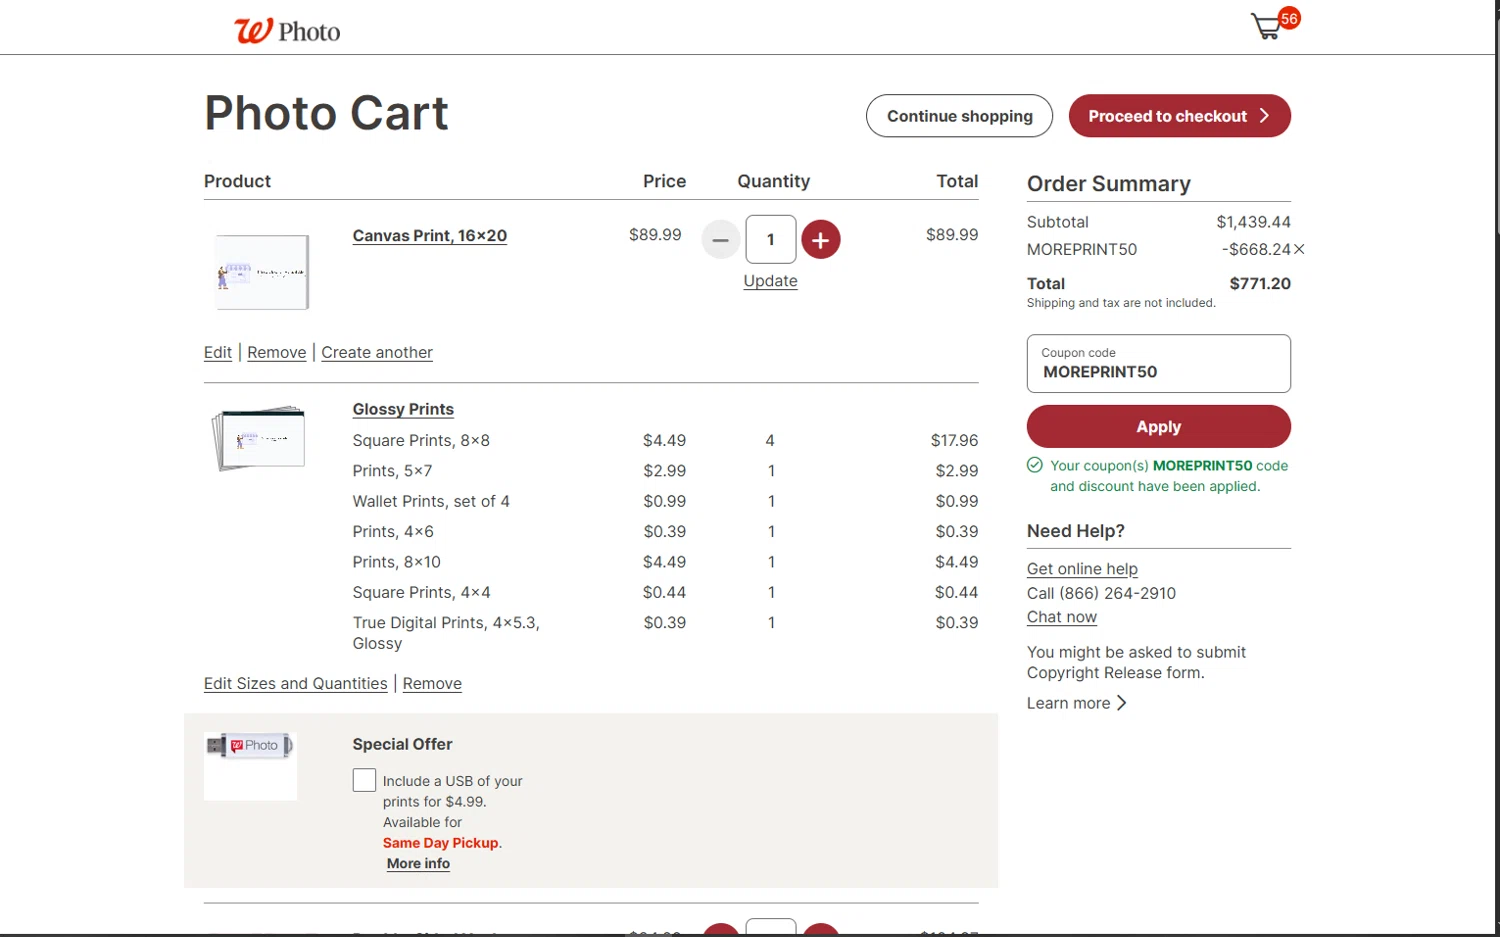Click the arrow on Proceed to checkout
This screenshot has height=937, width=1500.
coord(1264,116)
